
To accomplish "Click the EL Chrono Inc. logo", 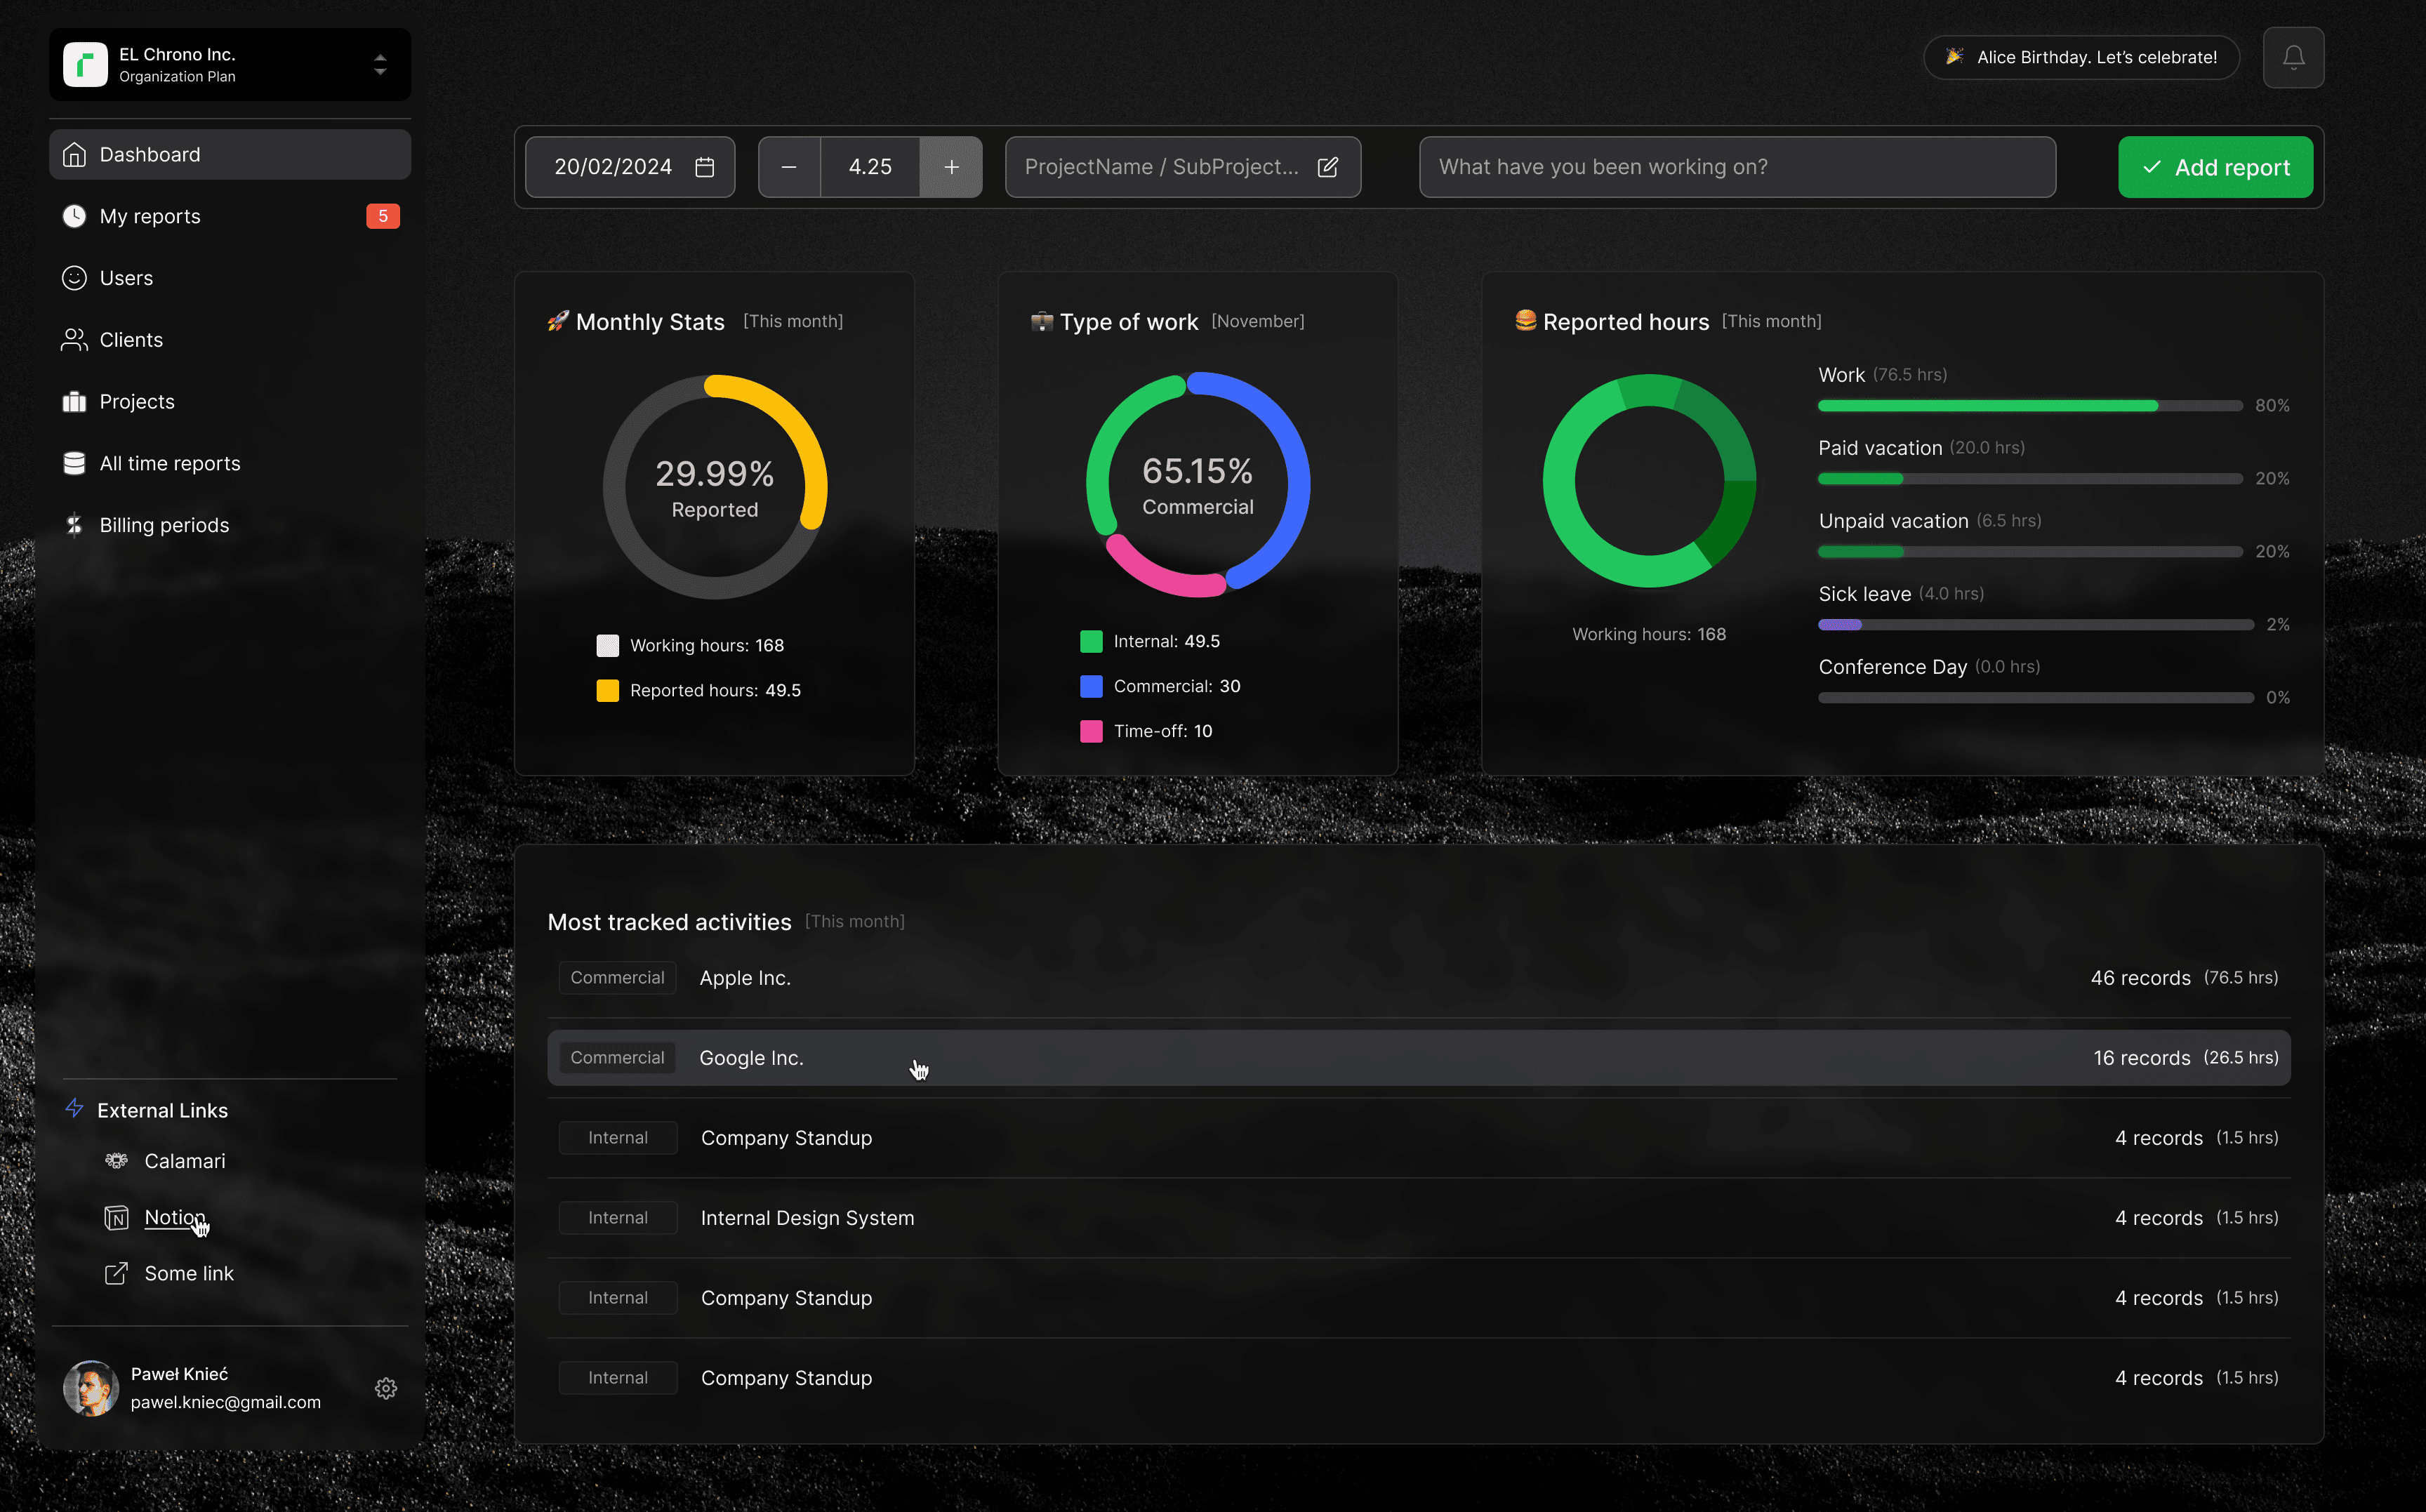I will [x=86, y=65].
